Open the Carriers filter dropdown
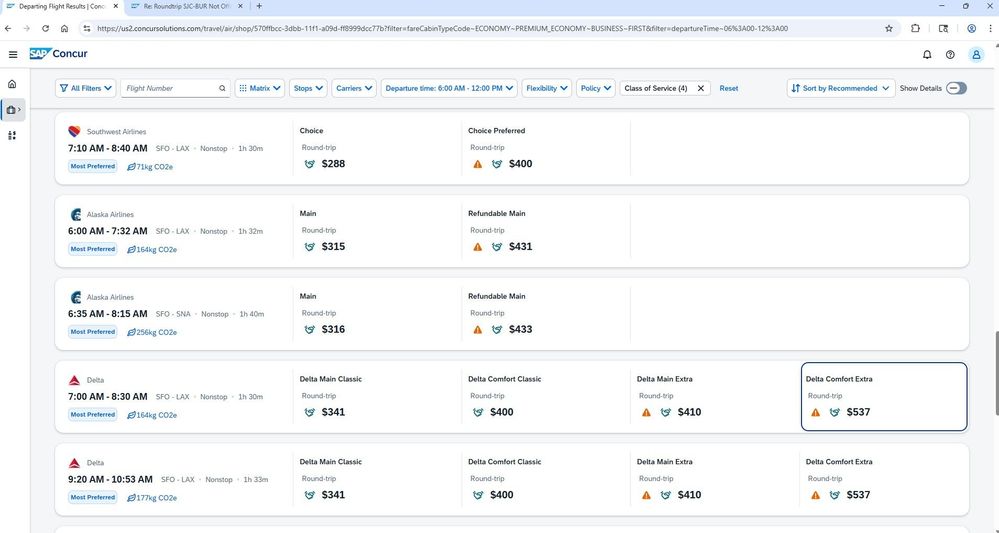The height and width of the screenshot is (533, 999). coord(354,89)
